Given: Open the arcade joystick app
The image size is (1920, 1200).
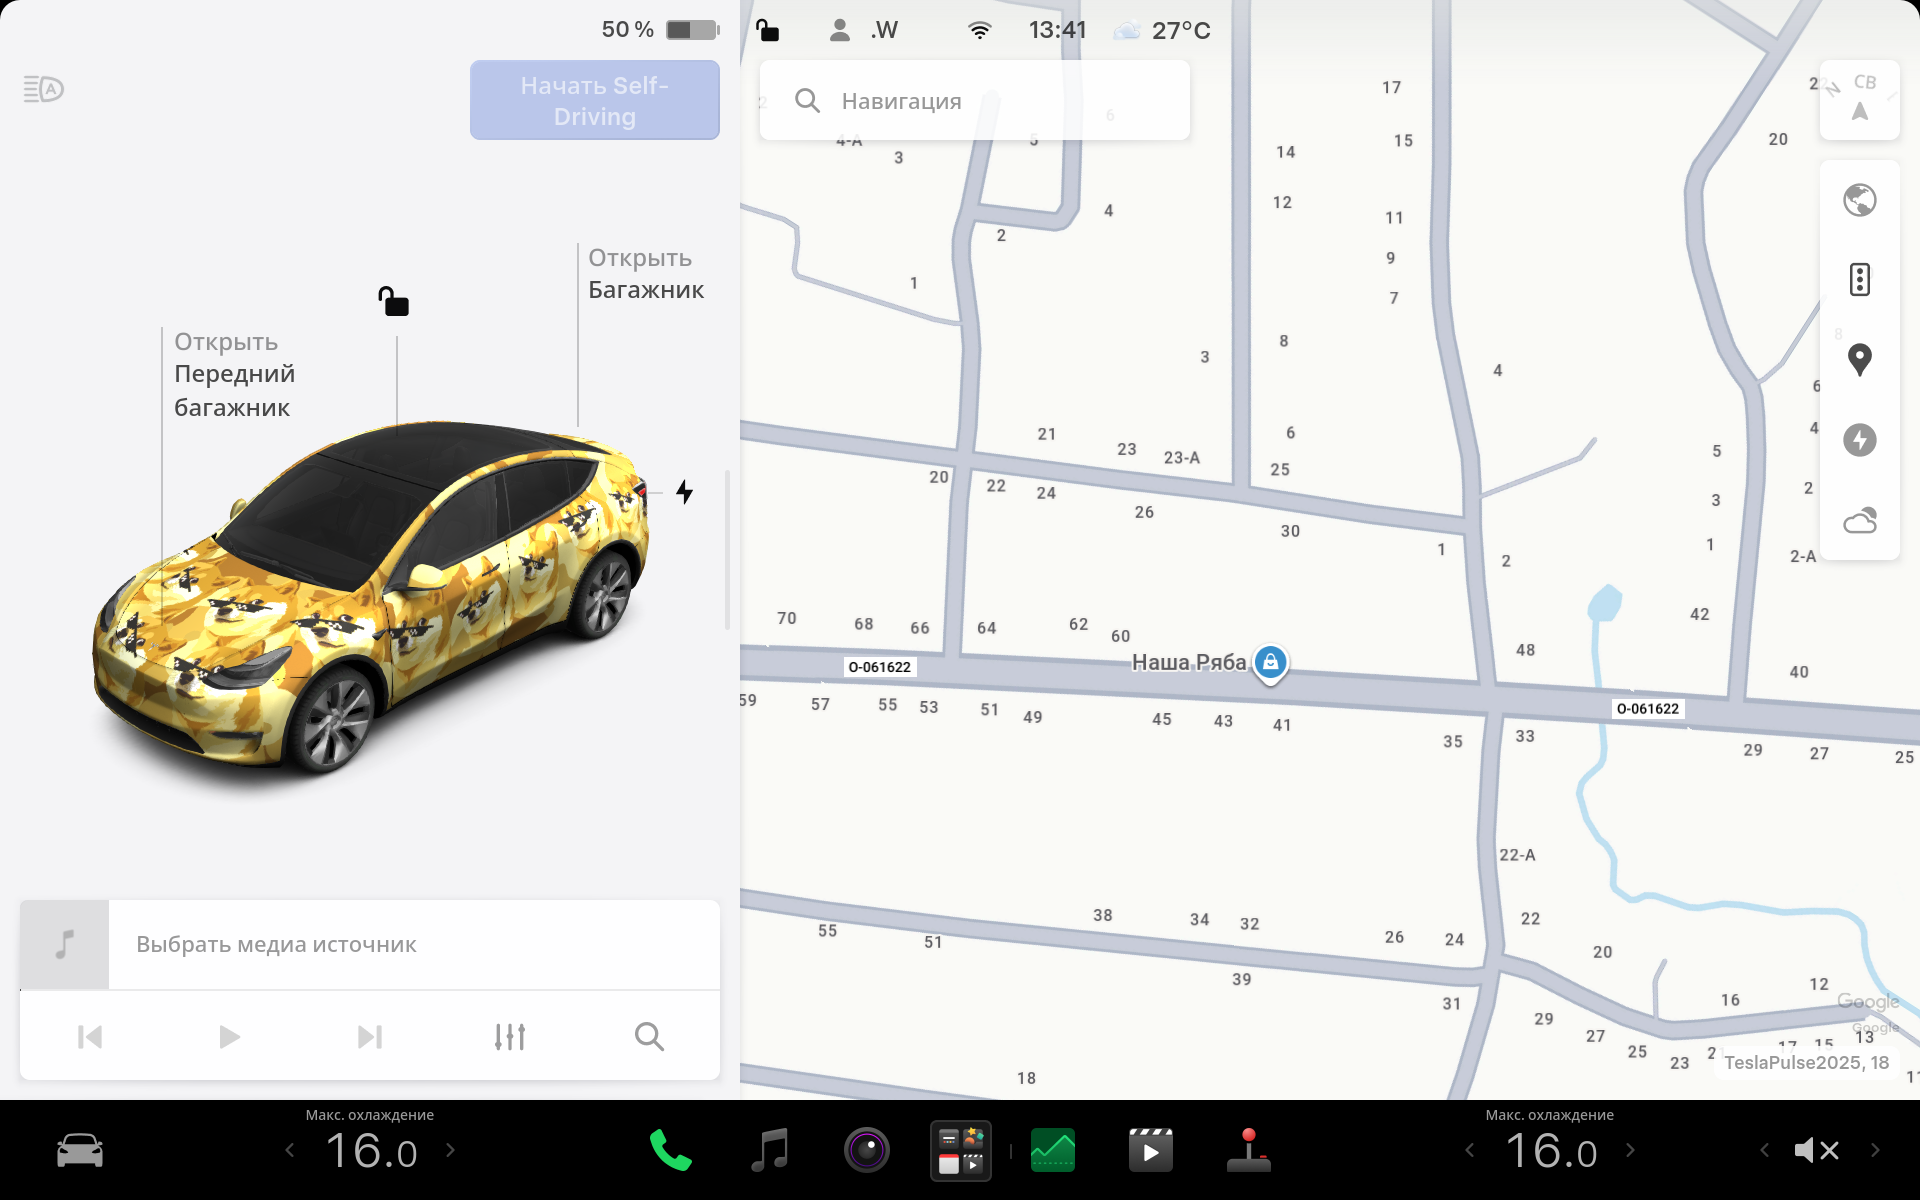Looking at the screenshot, I should pos(1248,1150).
